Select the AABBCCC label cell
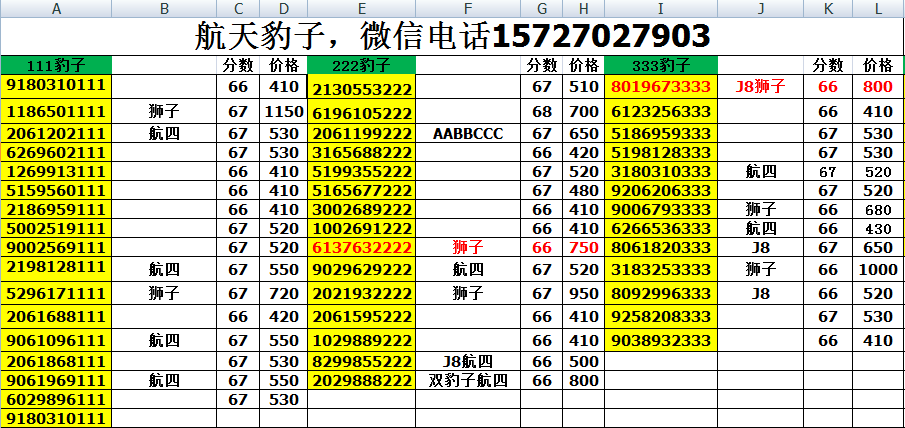 point(468,133)
